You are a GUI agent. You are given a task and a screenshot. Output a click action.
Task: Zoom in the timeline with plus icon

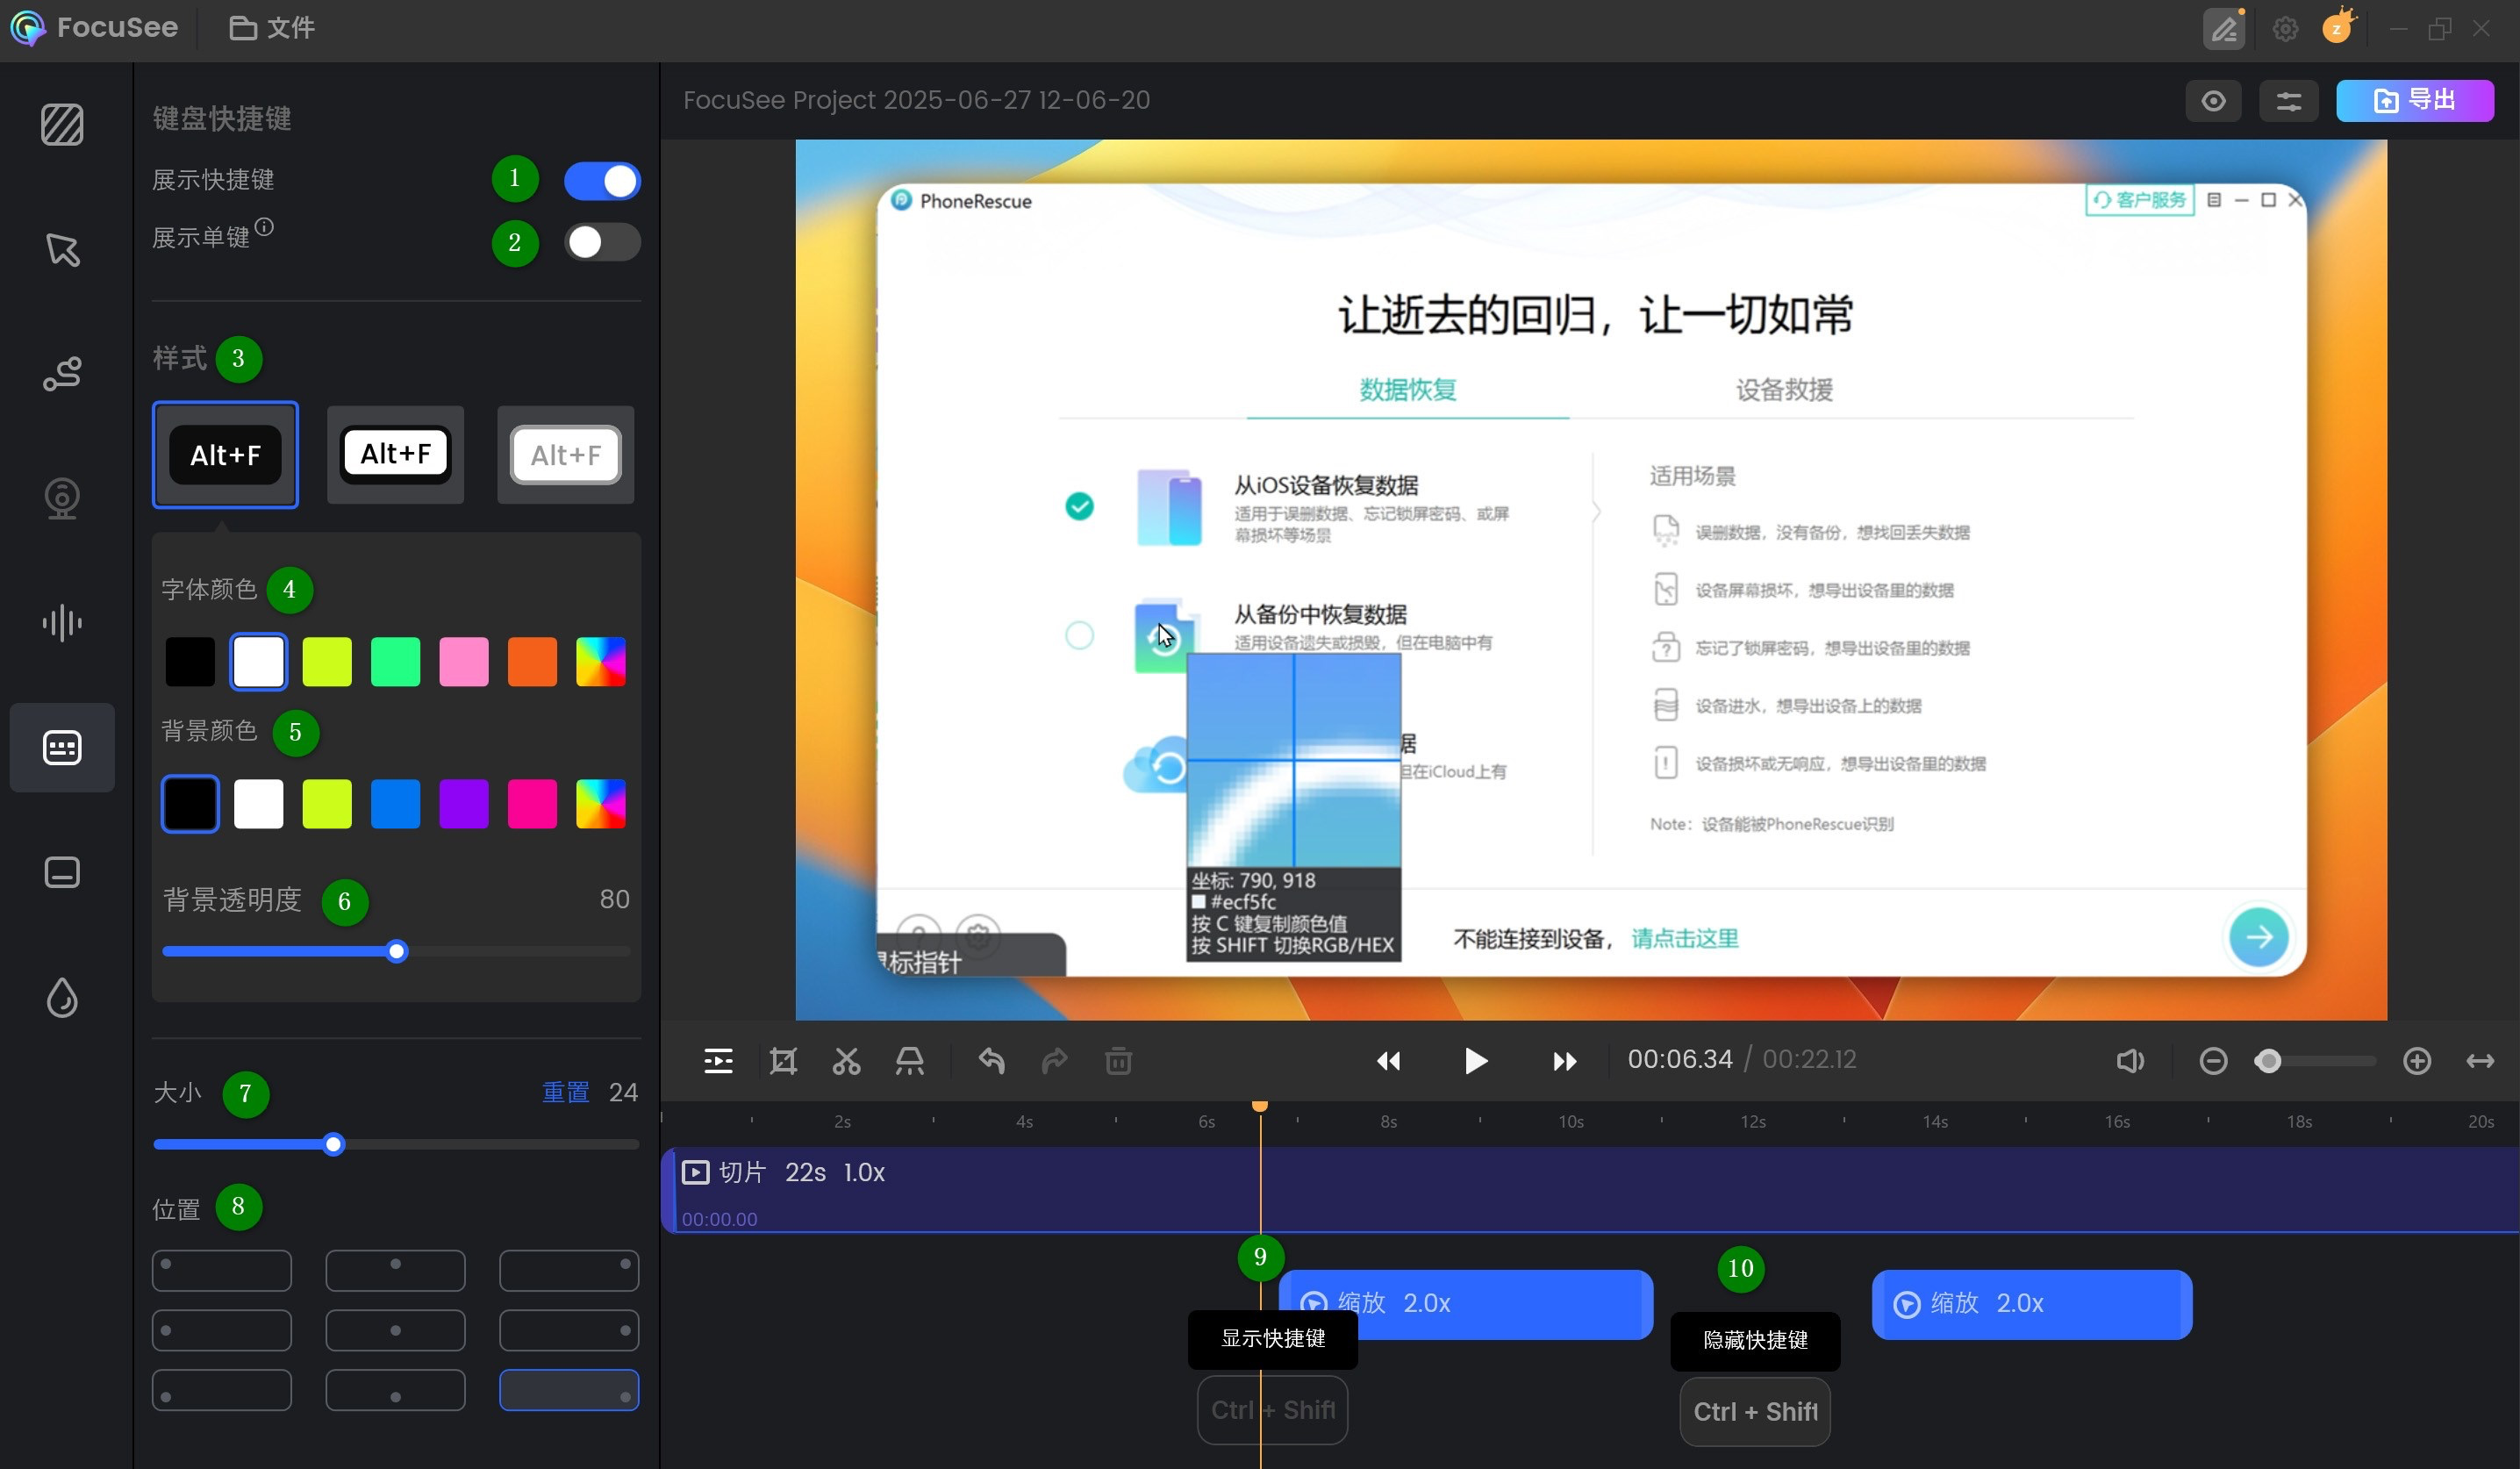(x=2416, y=1060)
